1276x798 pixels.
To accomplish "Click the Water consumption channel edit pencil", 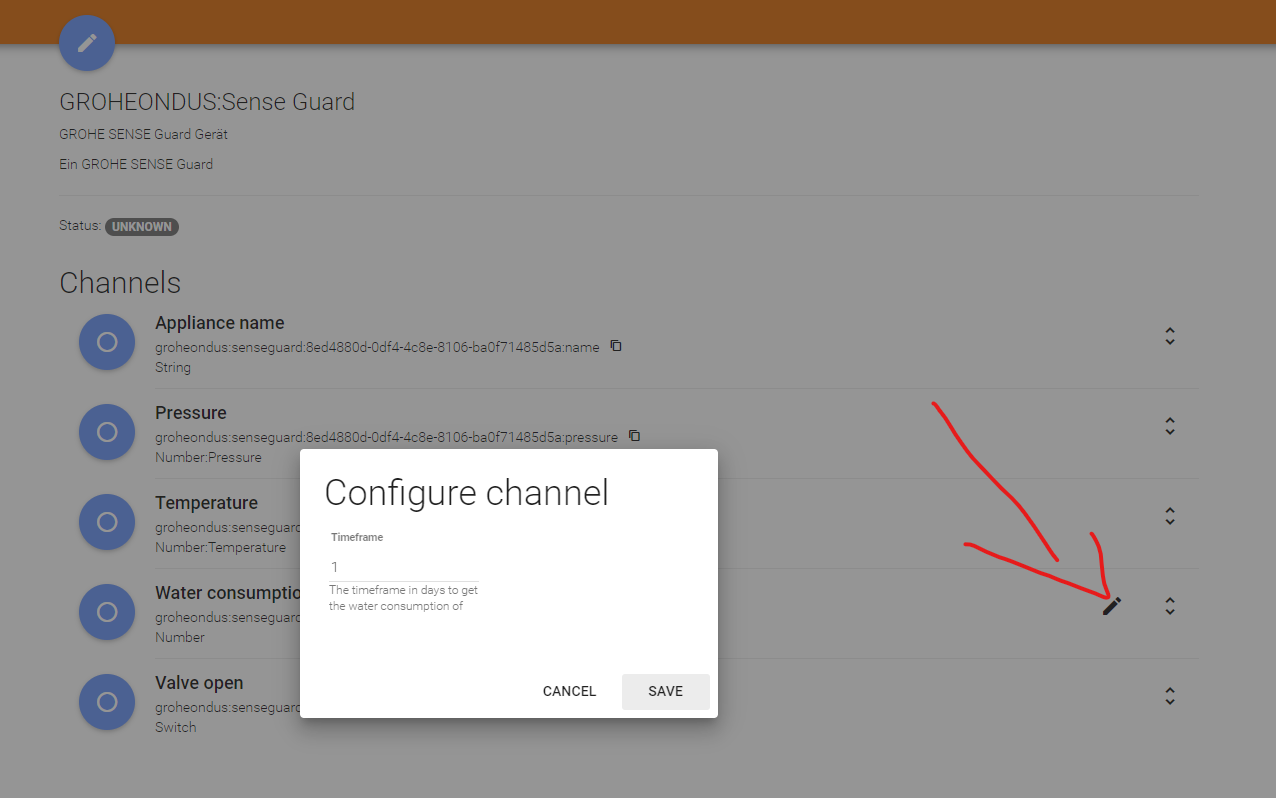I will (1112, 606).
